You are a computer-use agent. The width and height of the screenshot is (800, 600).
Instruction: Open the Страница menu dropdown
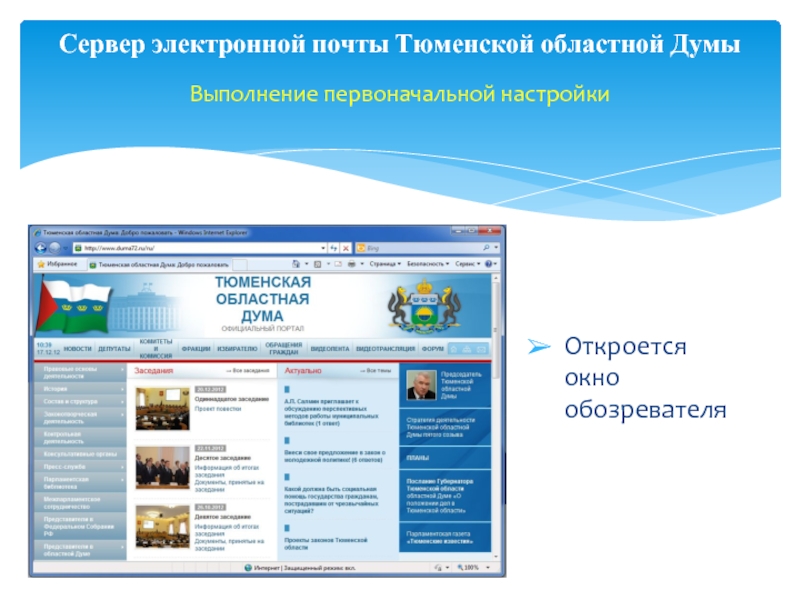click(385, 264)
